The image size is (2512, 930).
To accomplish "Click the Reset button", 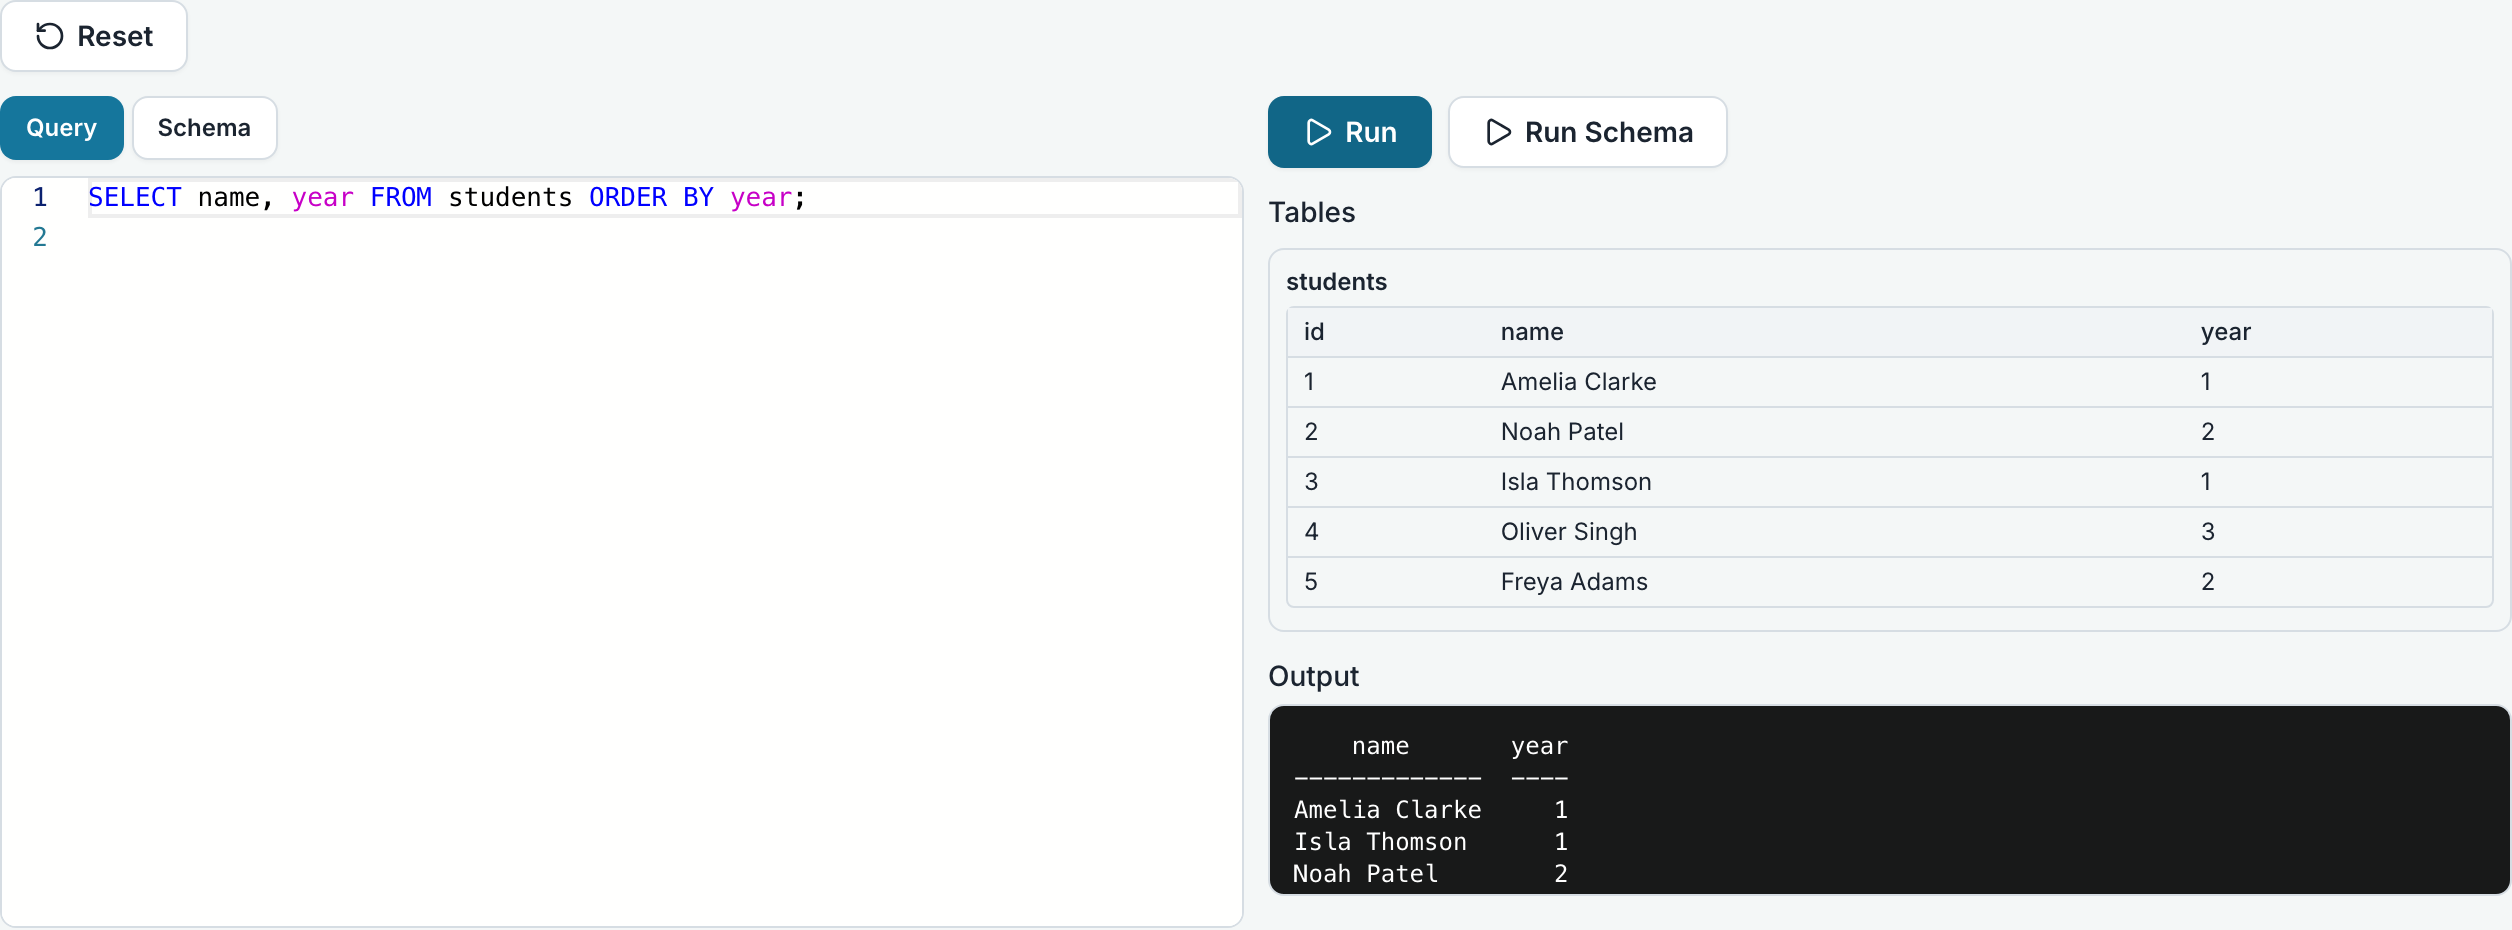I will 94,36.
